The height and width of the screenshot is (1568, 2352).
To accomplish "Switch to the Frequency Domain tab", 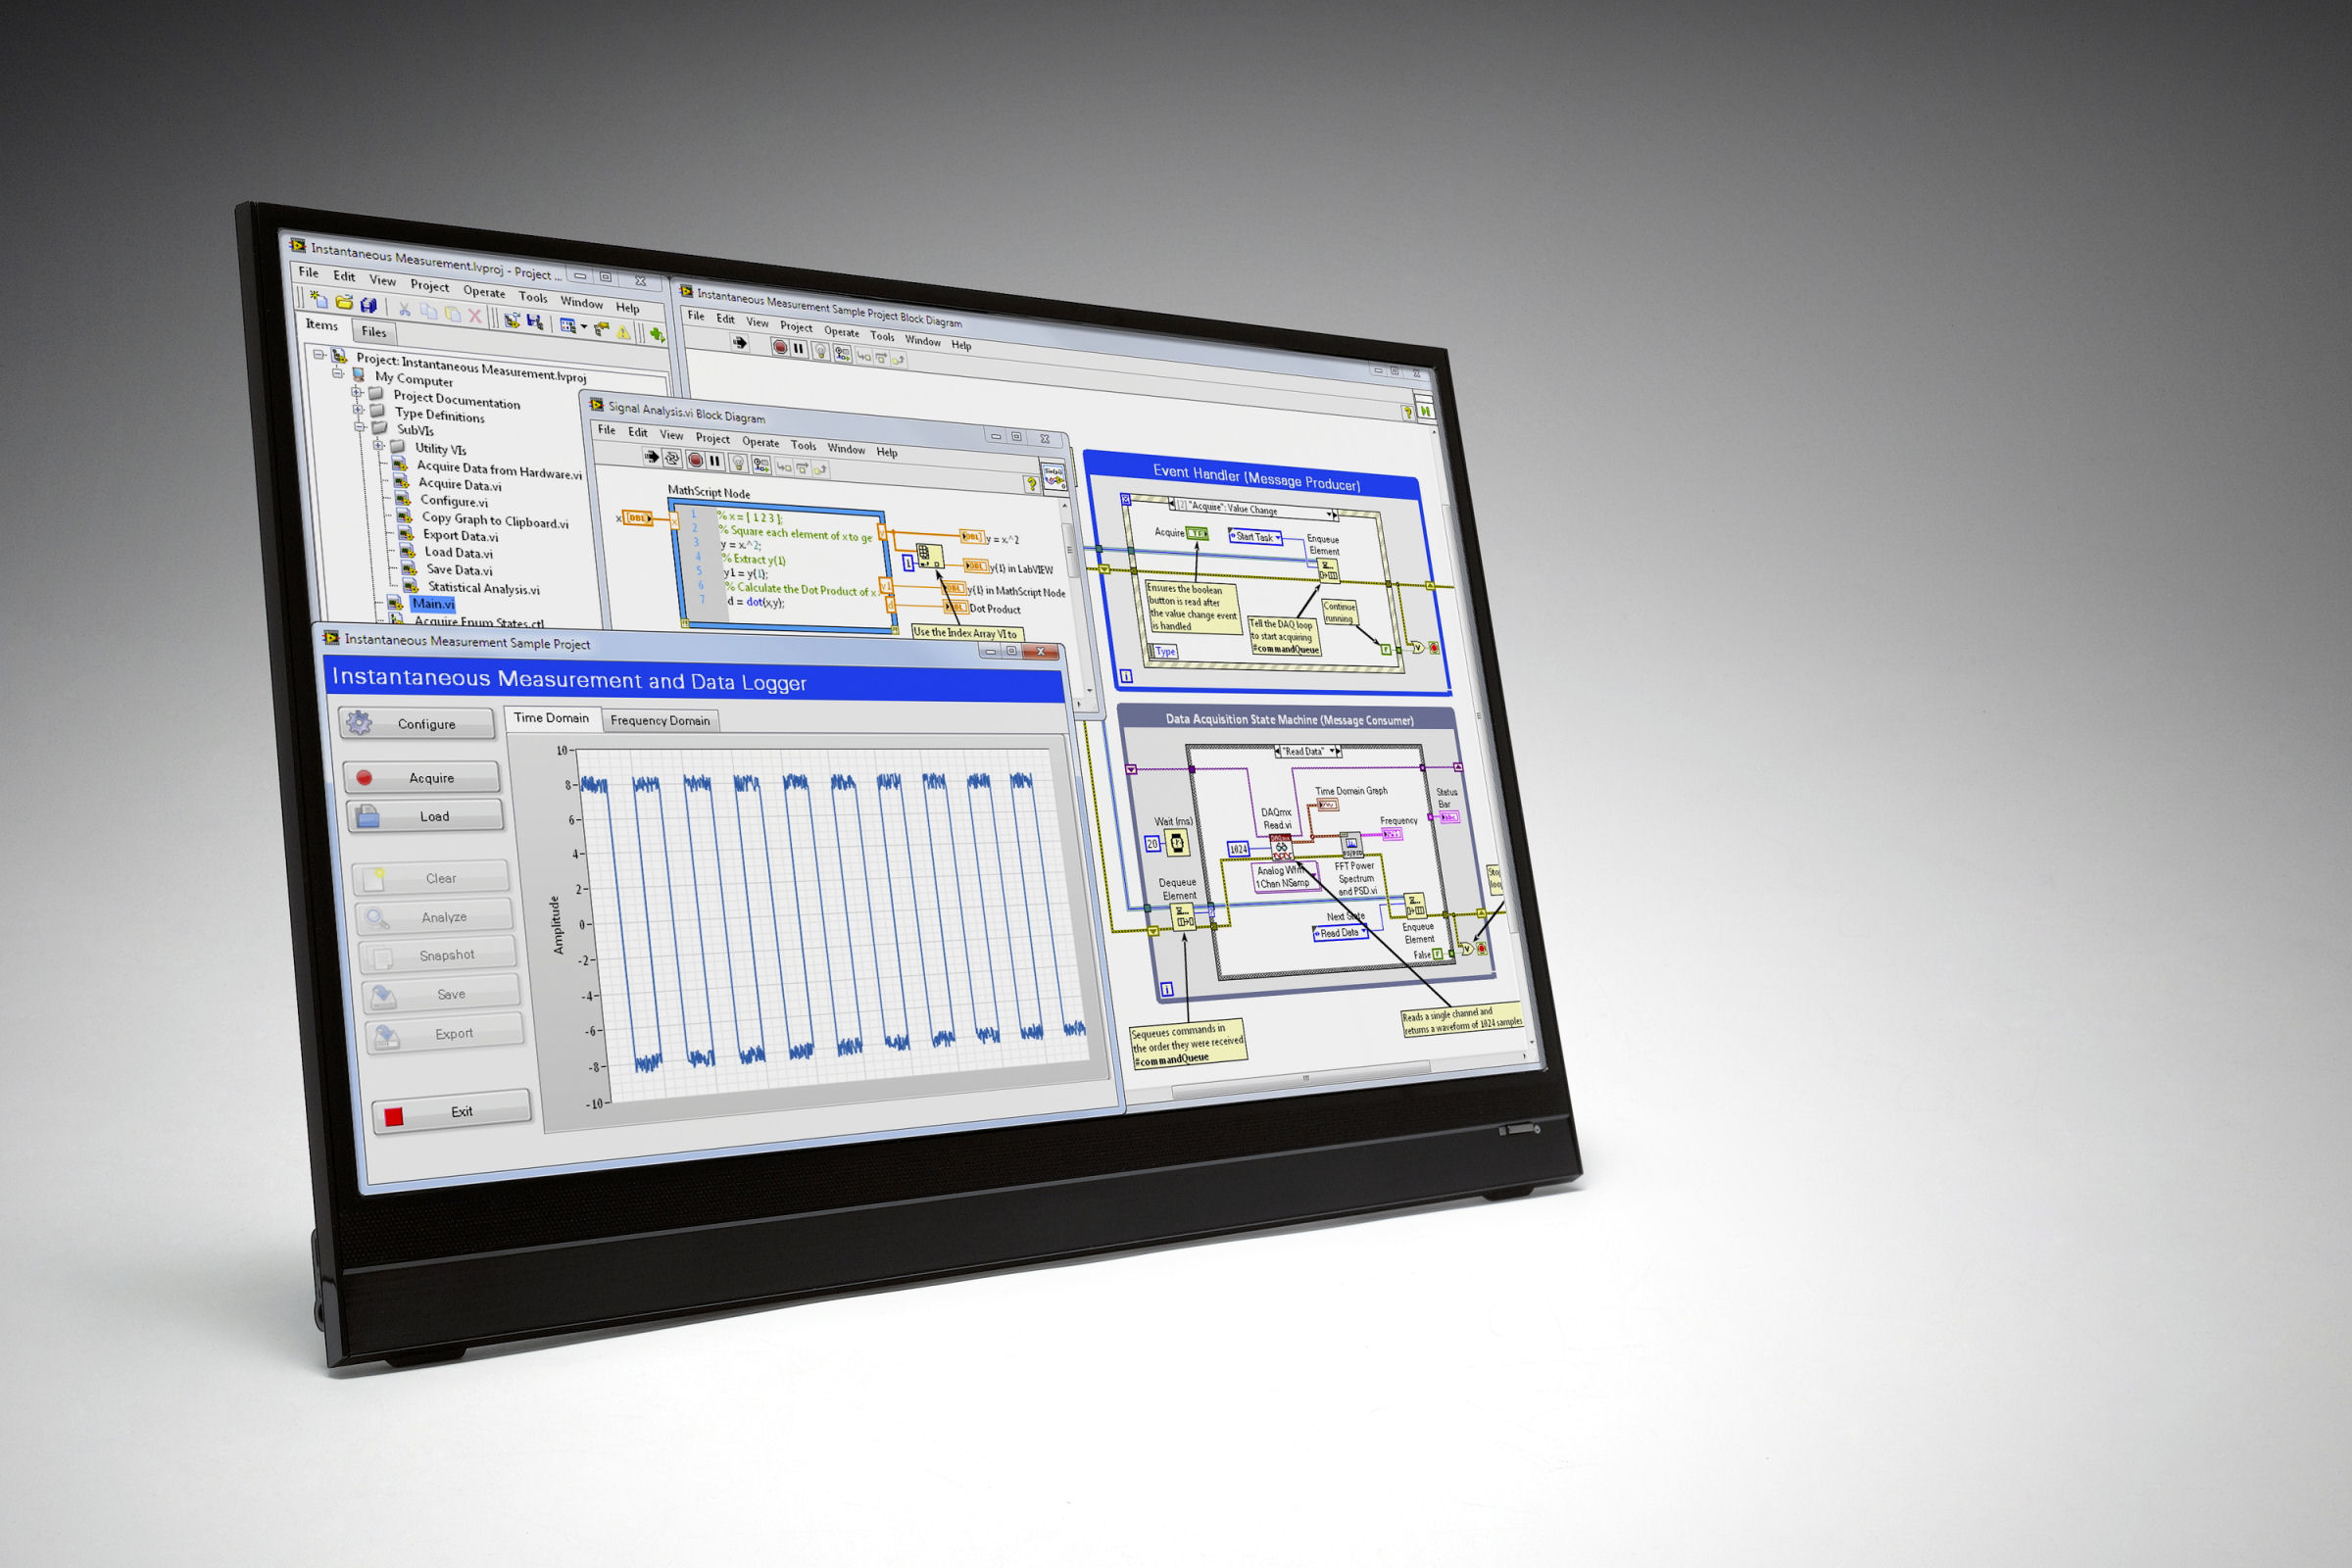I will pos(660,720).
